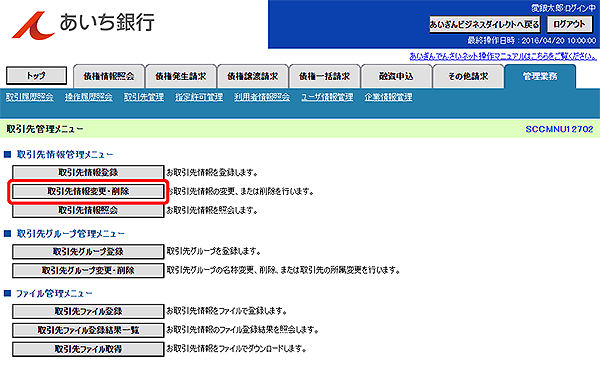Switch to 融資申込 tab
Viewport: 600px width, 369px height.
[396, 77]
